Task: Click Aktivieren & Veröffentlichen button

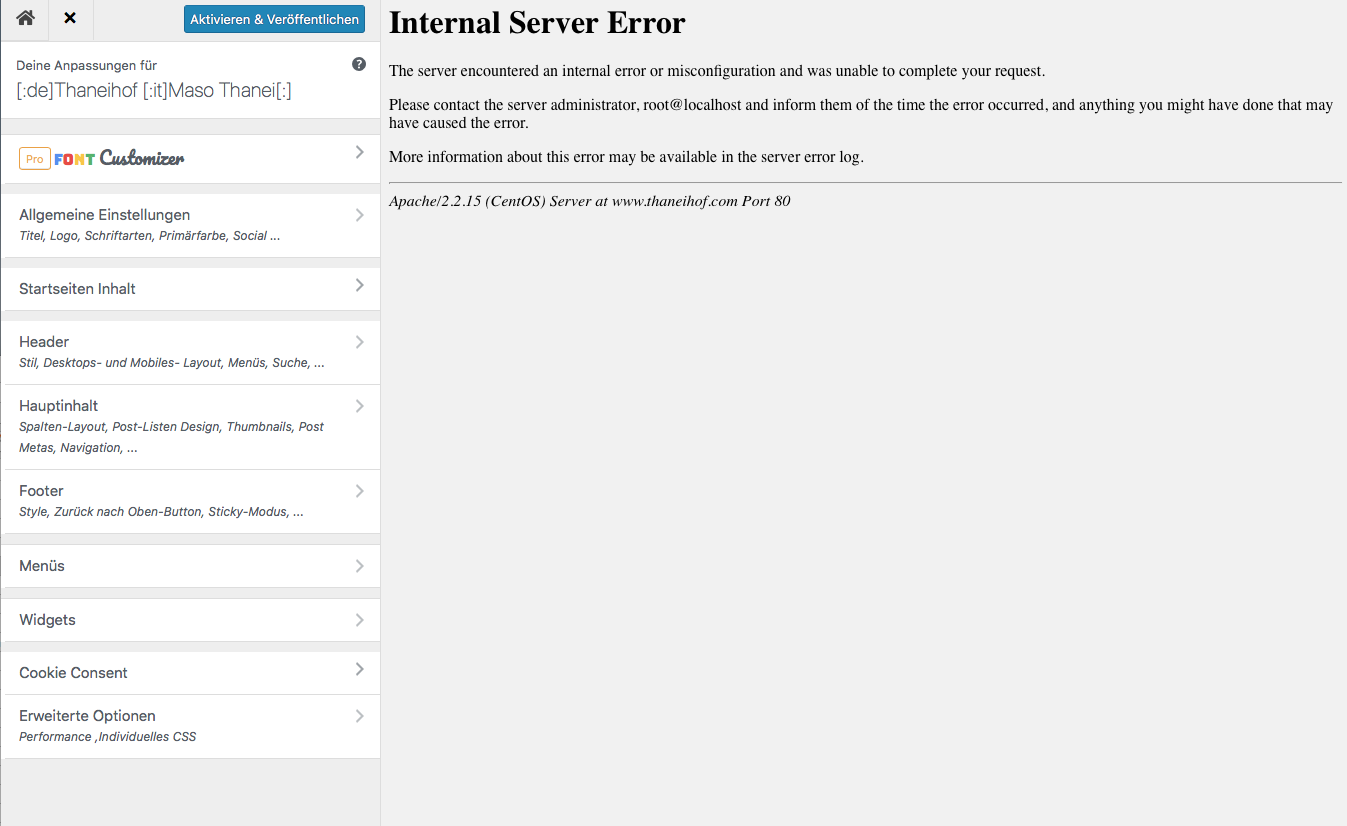Action: (274, 19)
